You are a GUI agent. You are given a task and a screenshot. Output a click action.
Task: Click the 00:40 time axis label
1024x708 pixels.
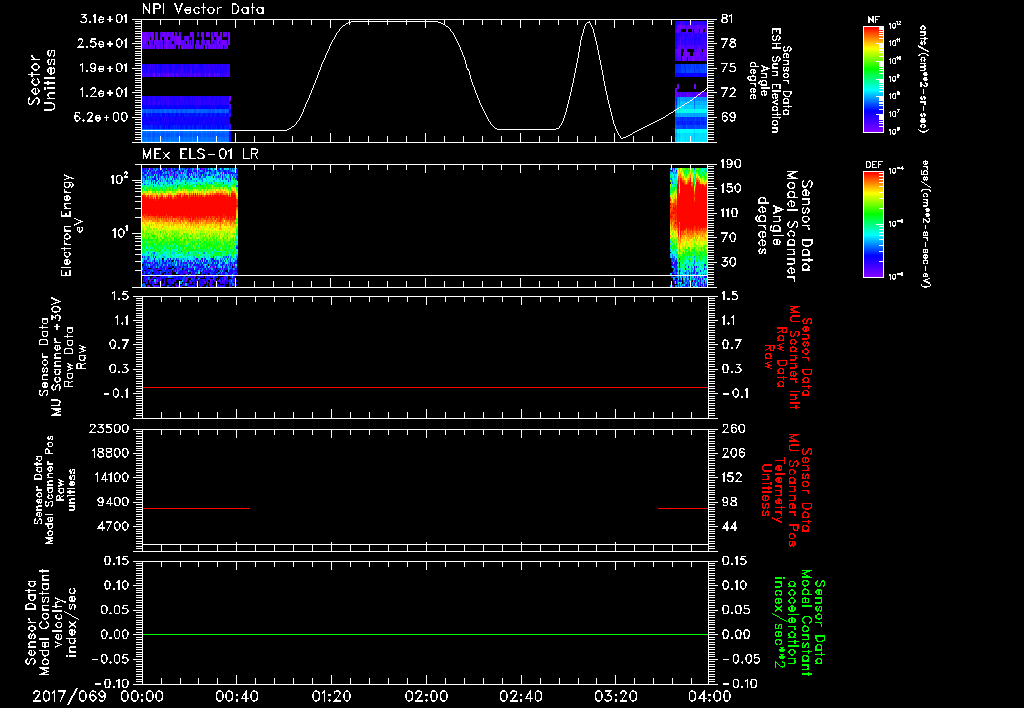(x=236, y=696)
